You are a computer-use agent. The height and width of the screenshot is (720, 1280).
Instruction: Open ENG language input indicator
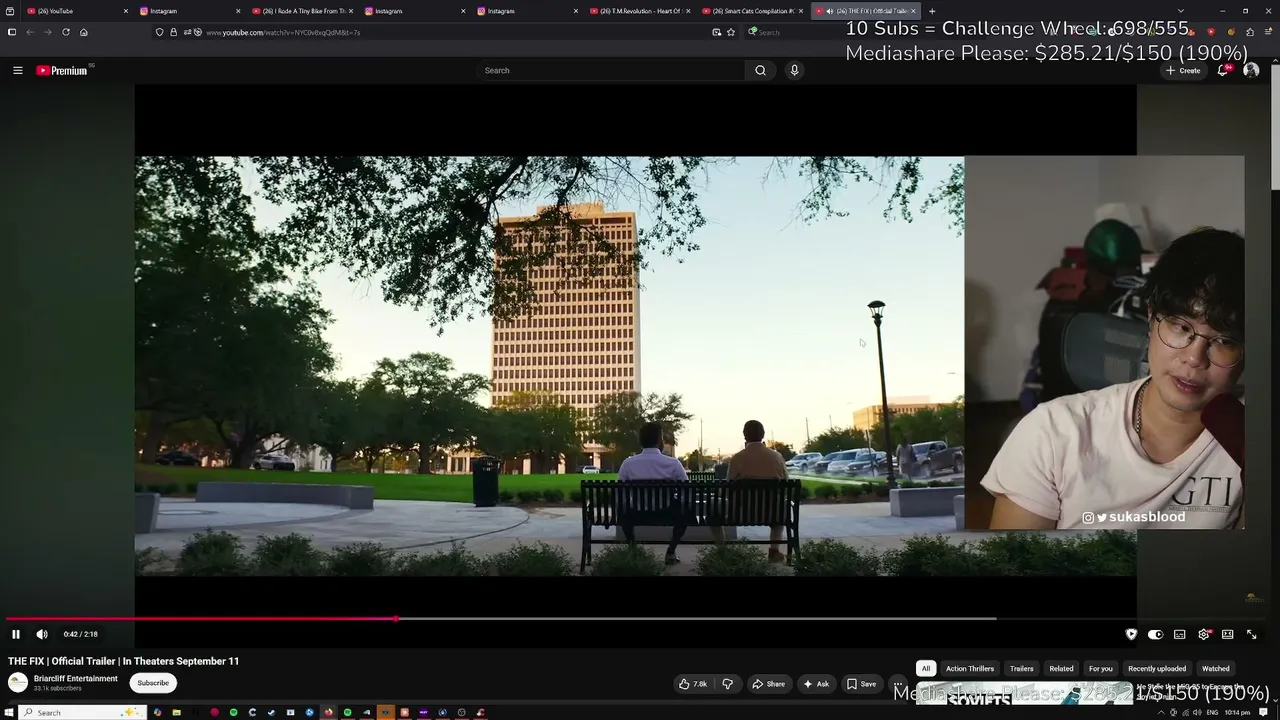point(1213,712)
